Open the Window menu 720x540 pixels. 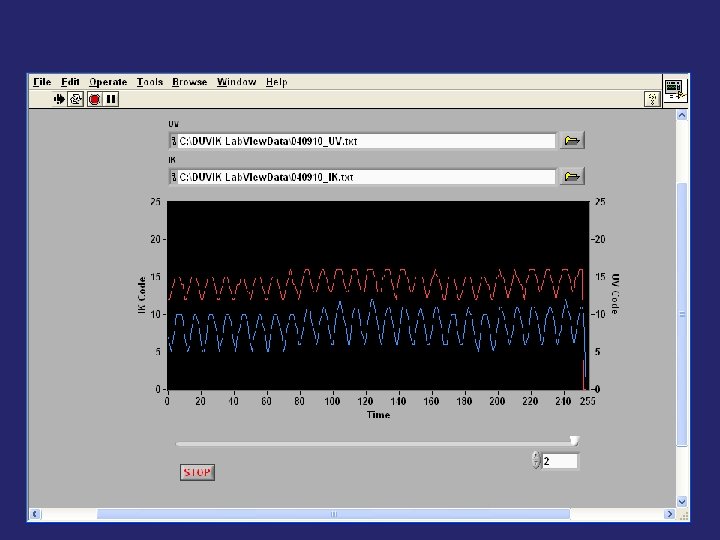[236, 82]
